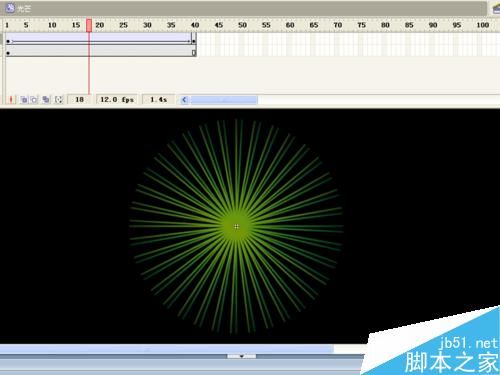500x375 pixels.
Task: Enable Onion Skin Outlines button
Action: click(34, 99)
